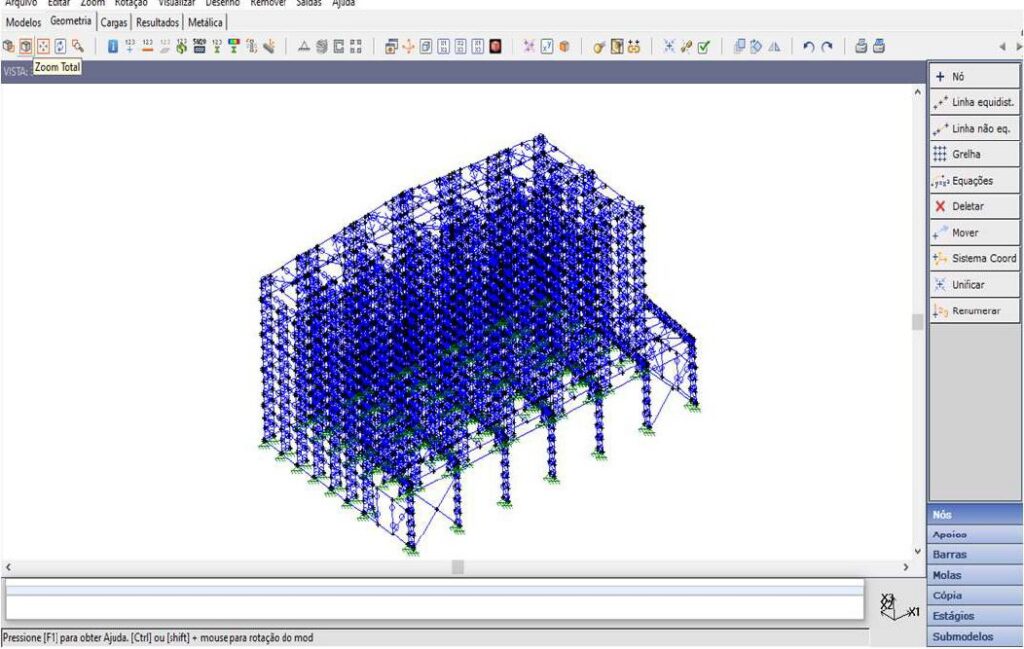The width and height of the screenshot is (1024, 649).
Task: Click the orange axes arrows icon
Action: pos(408,46)
